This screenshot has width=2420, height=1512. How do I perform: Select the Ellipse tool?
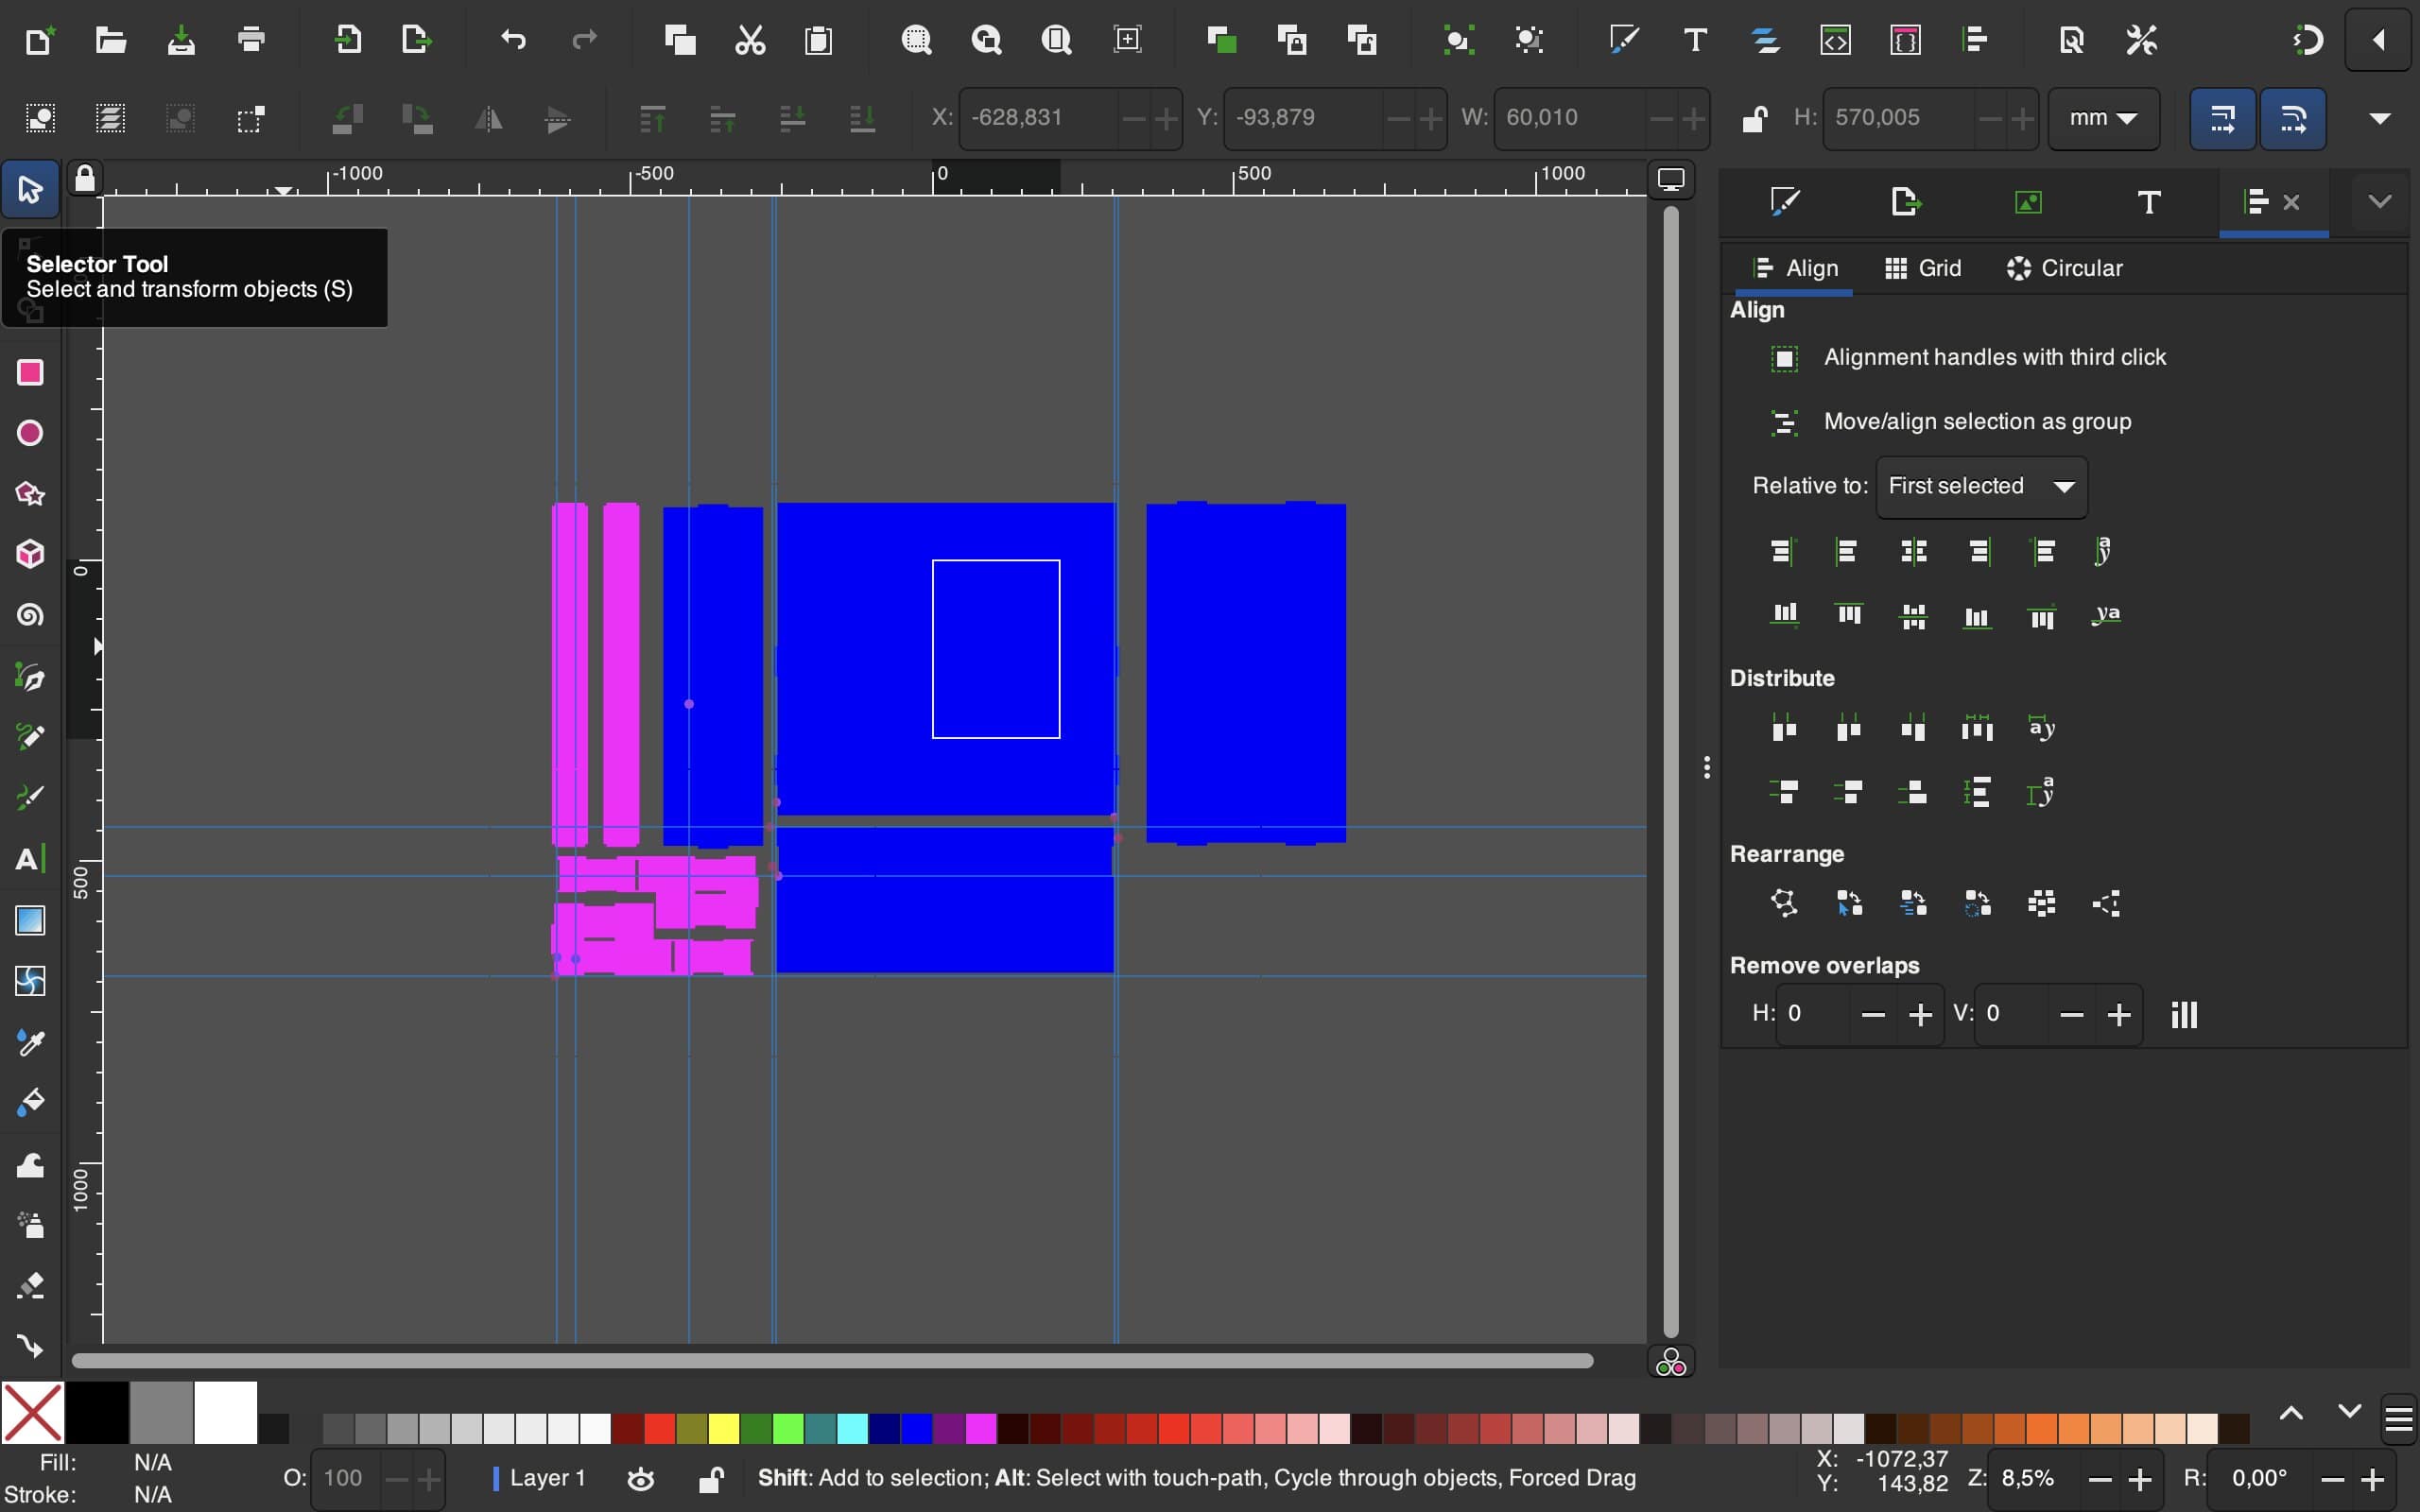click(30, 433)
